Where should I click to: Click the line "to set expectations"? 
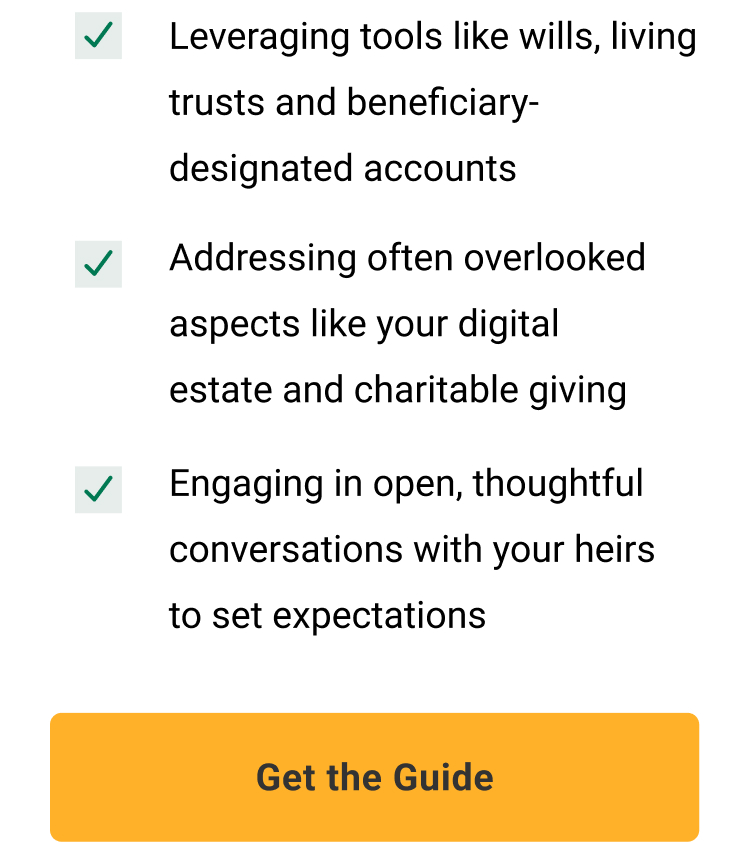pos(326,615)
